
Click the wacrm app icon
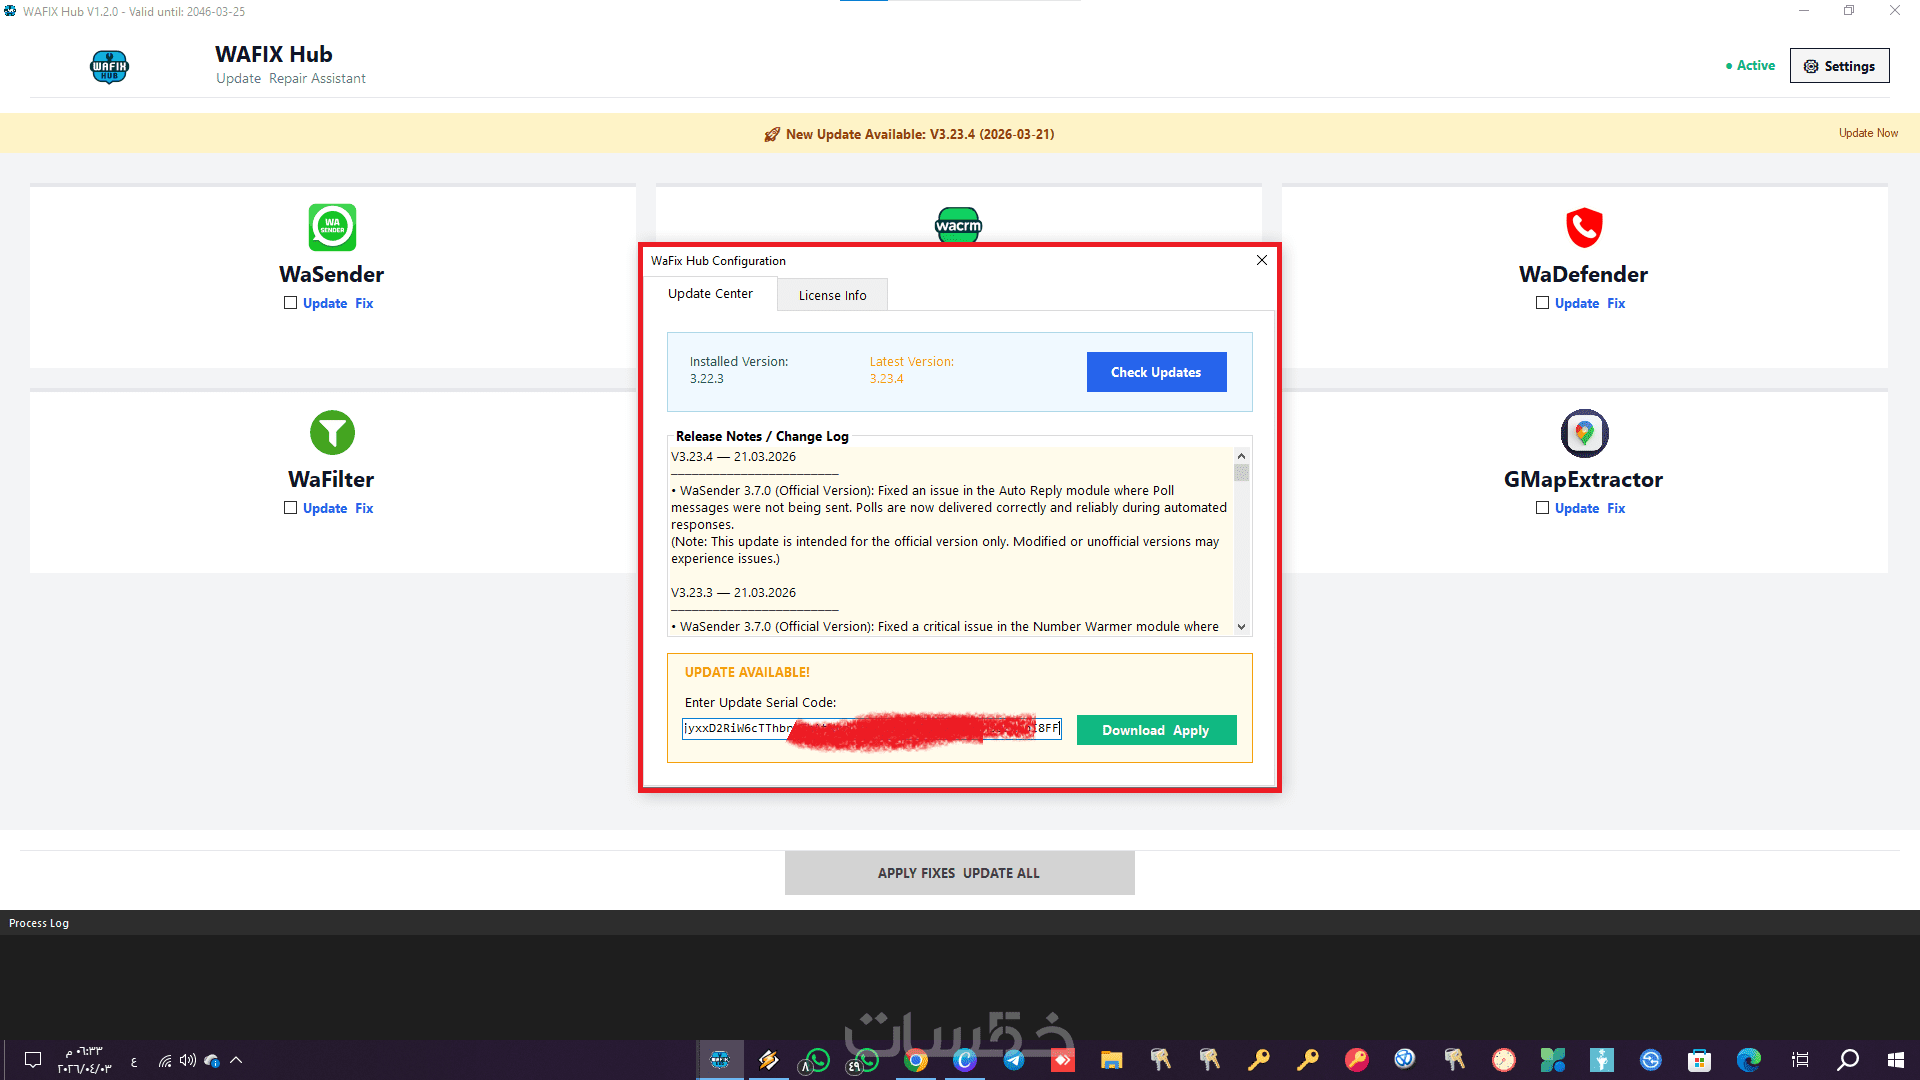(958, 224)
